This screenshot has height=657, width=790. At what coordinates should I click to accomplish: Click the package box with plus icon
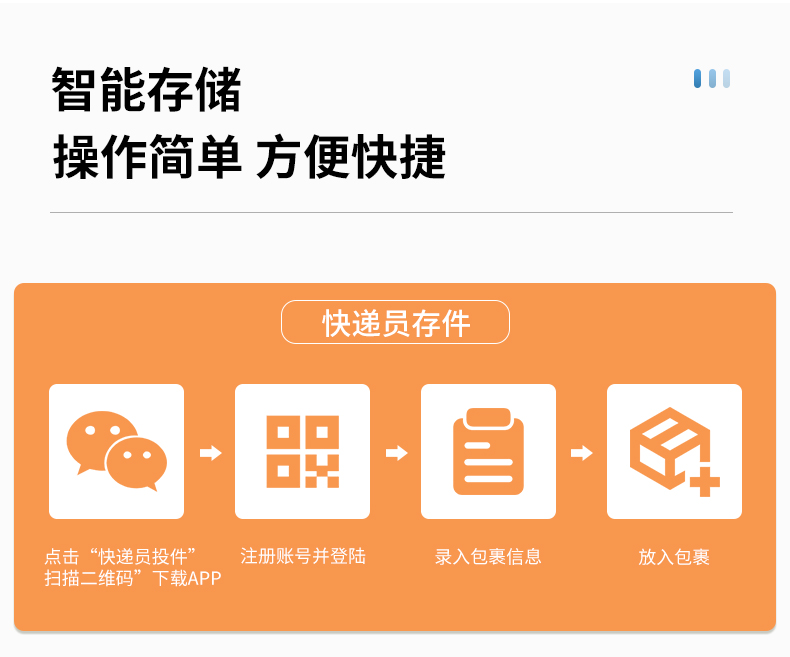pos(674,451)
